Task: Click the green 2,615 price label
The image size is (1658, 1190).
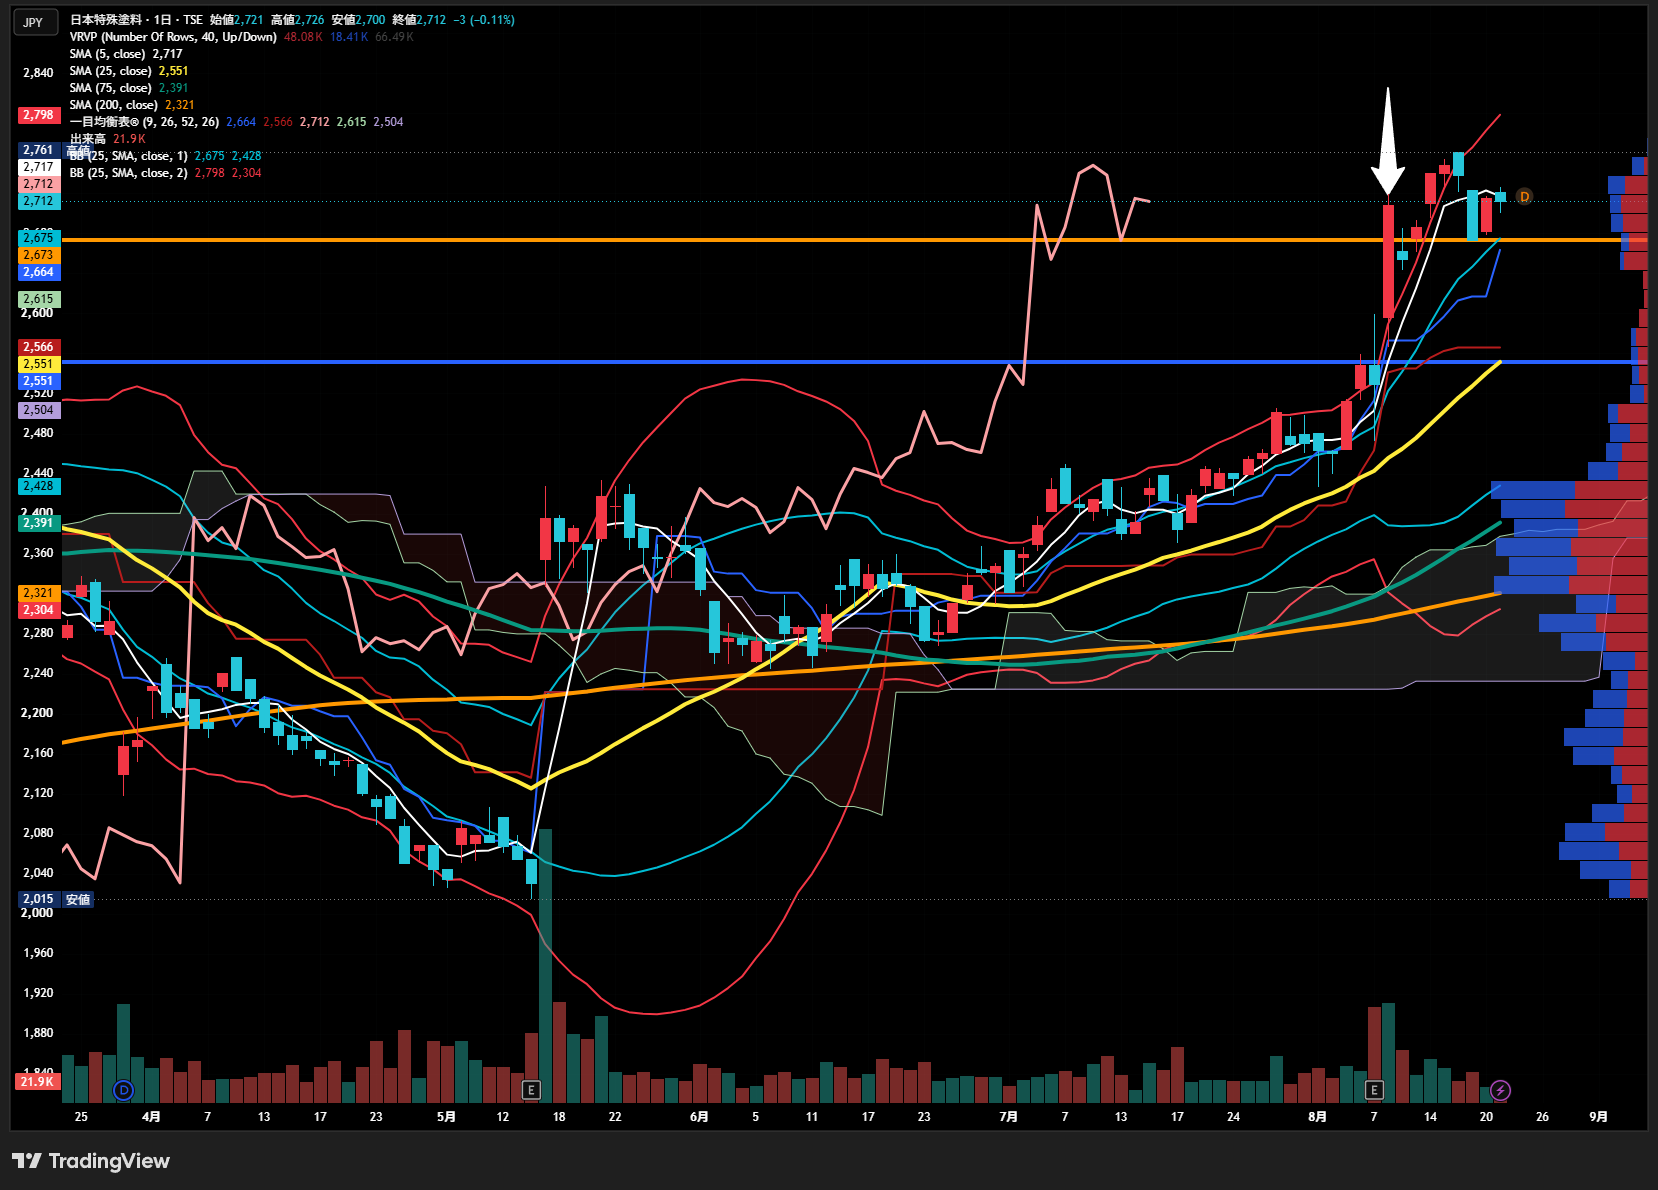Action: point(39,299)
